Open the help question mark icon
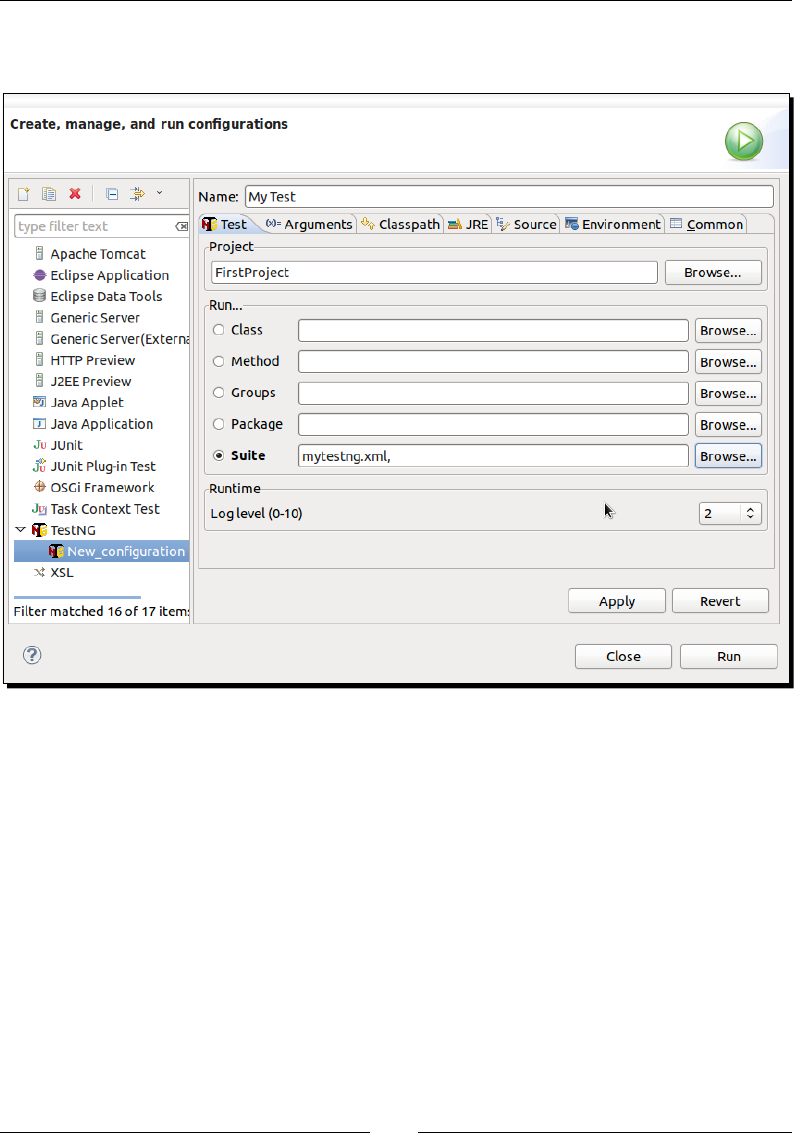The image size is (795, 1142). [32, 655]
